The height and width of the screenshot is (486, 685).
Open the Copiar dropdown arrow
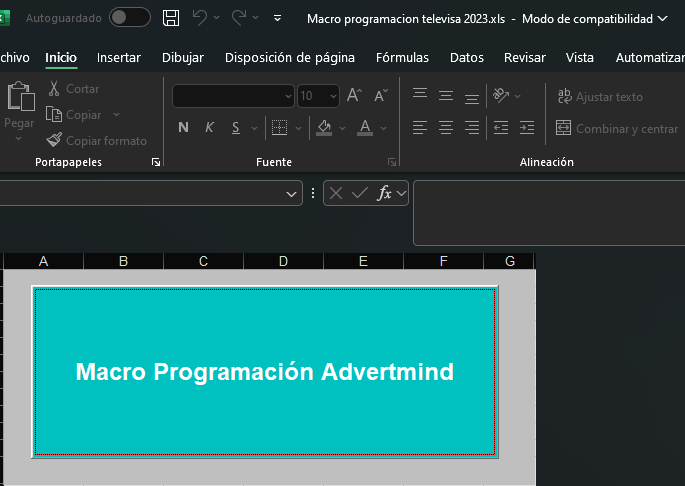116,115
